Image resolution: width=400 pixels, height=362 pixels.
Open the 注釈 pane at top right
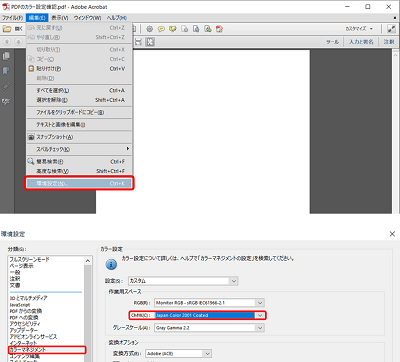[x=389, y=42]
